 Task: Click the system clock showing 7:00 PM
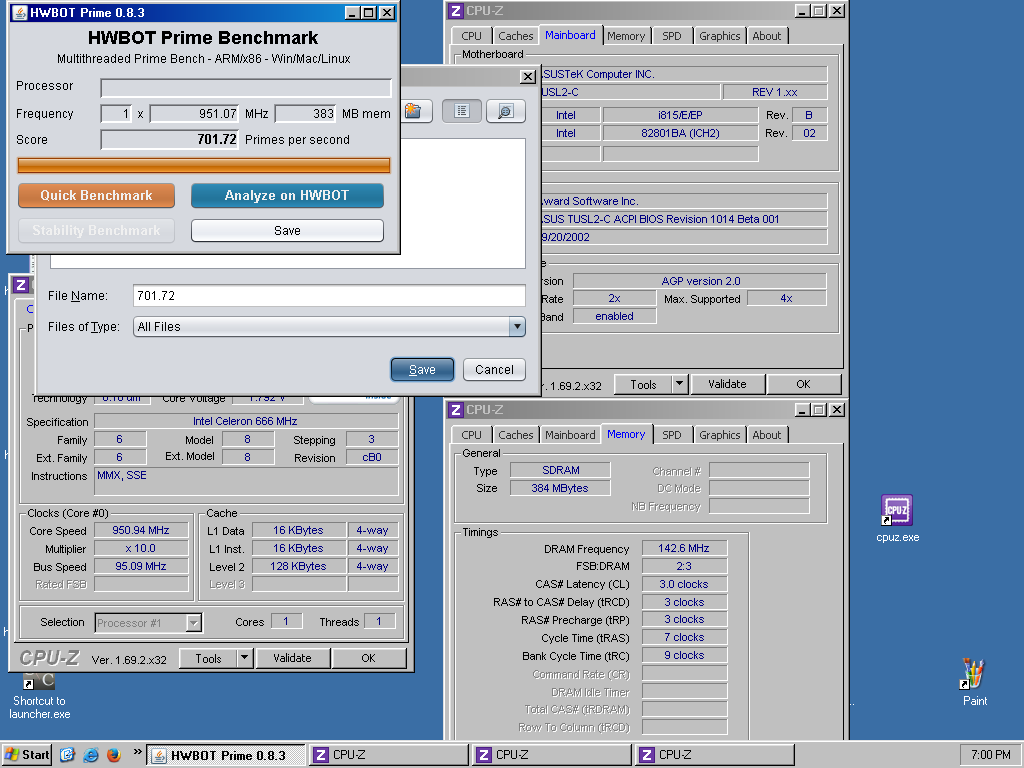pos(990,755)
